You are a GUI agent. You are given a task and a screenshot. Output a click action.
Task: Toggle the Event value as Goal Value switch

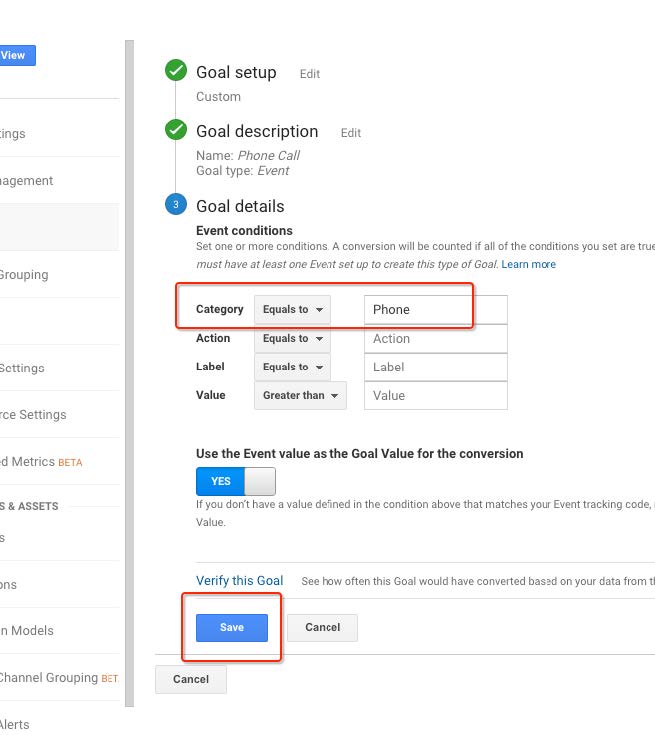pos(235,481)
